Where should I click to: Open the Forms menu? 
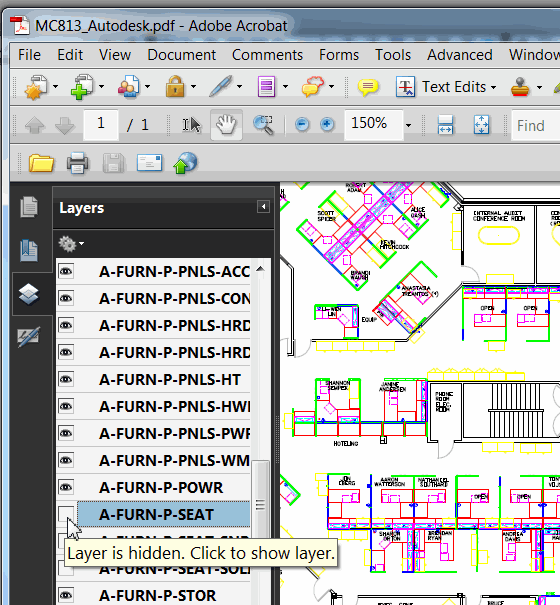339,55
